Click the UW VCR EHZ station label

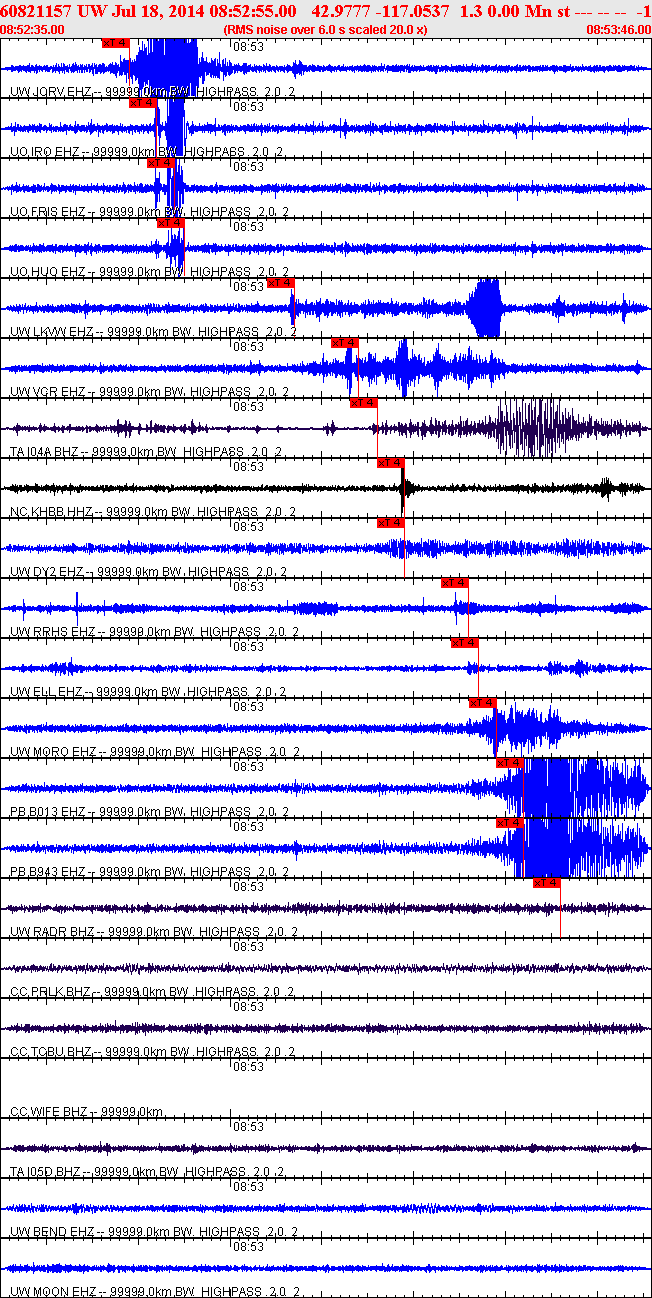point(150,391)
